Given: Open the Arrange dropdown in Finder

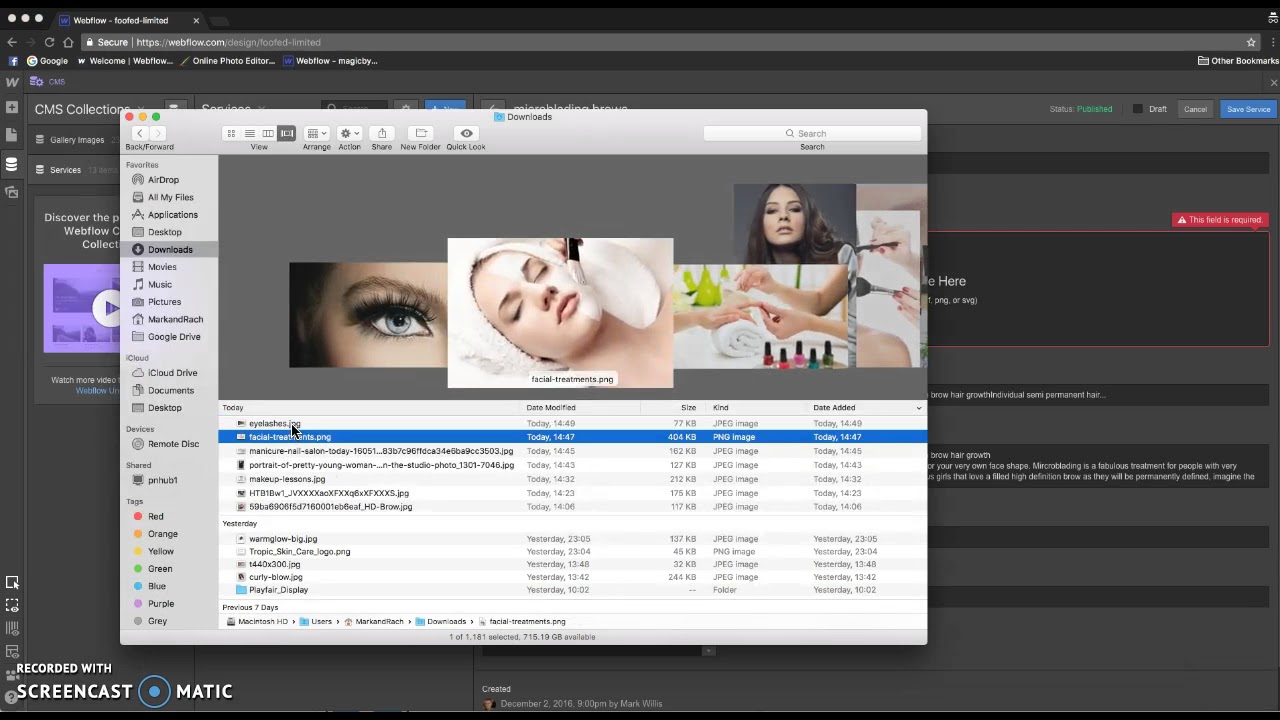Looking at the screenshot, I should tap(316, 133).
